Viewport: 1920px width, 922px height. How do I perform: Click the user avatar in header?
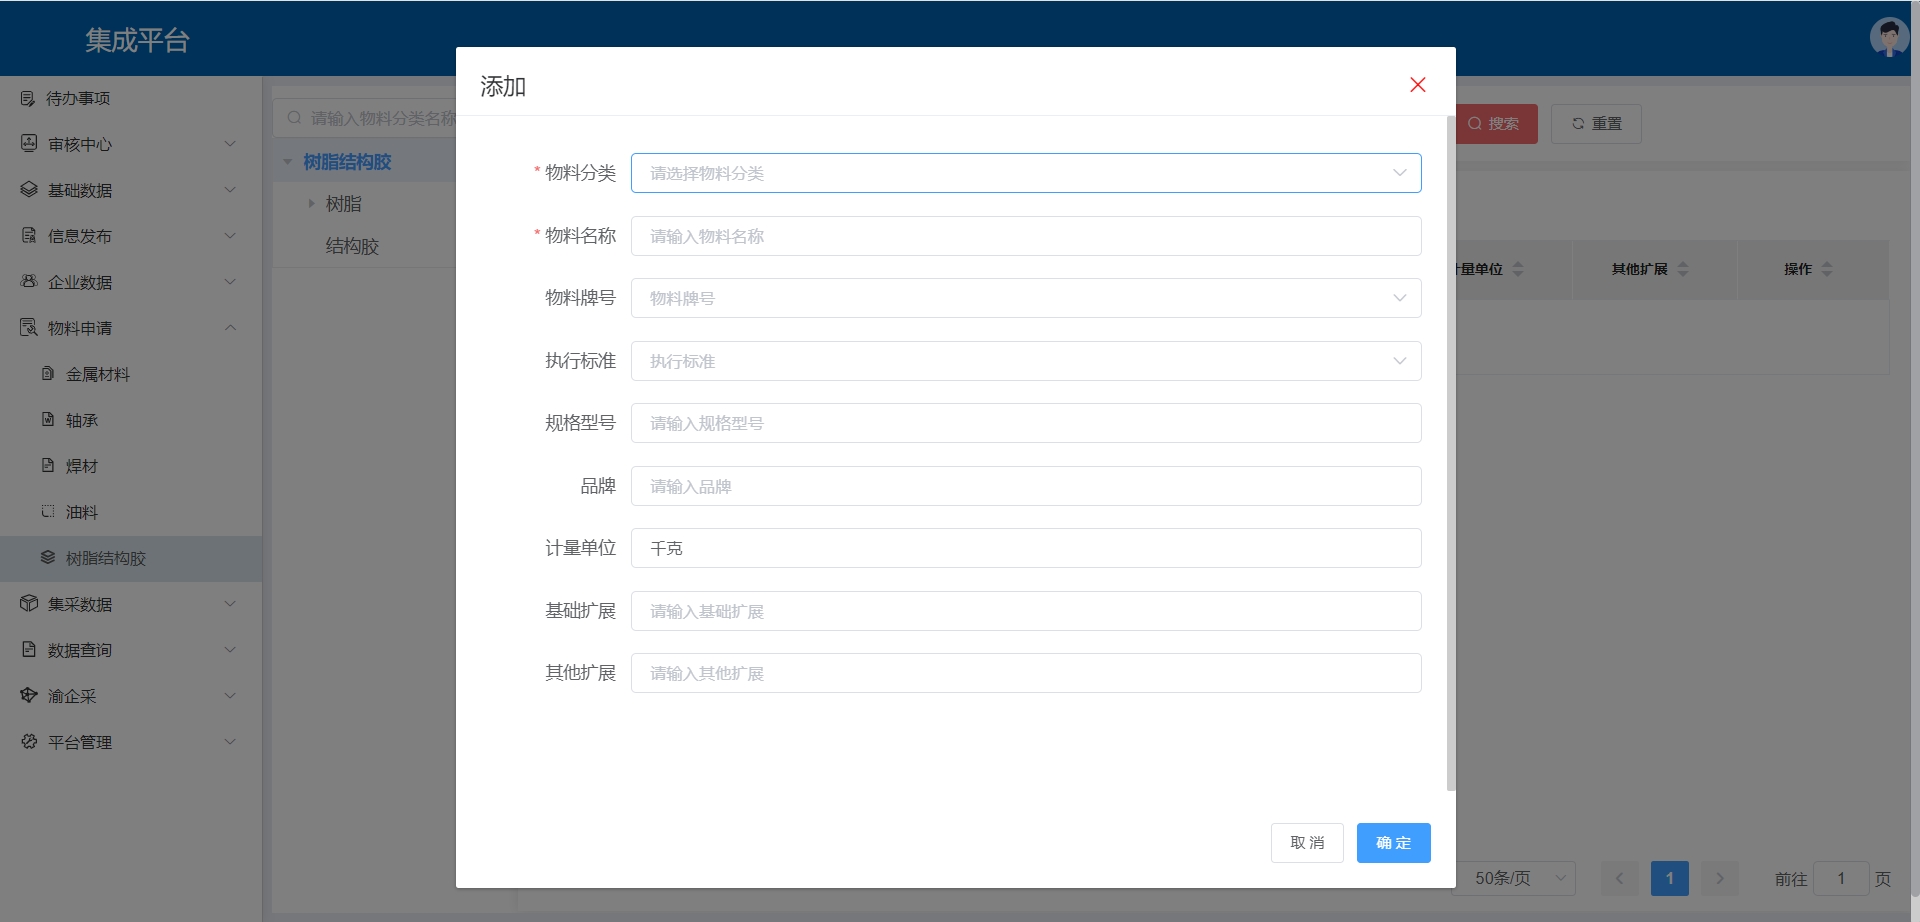(x=1888, y=38)
